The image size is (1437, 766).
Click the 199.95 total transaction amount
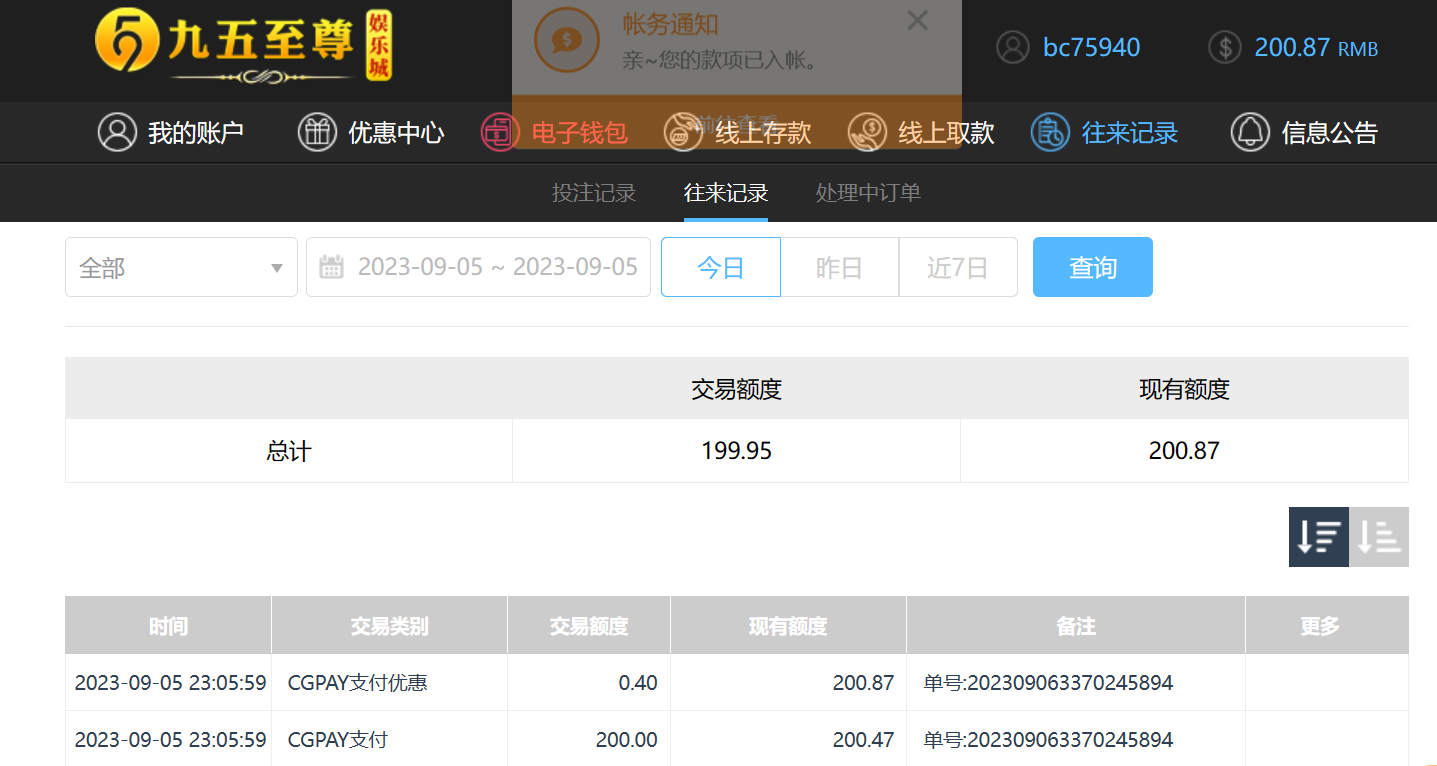click(737, 451)
